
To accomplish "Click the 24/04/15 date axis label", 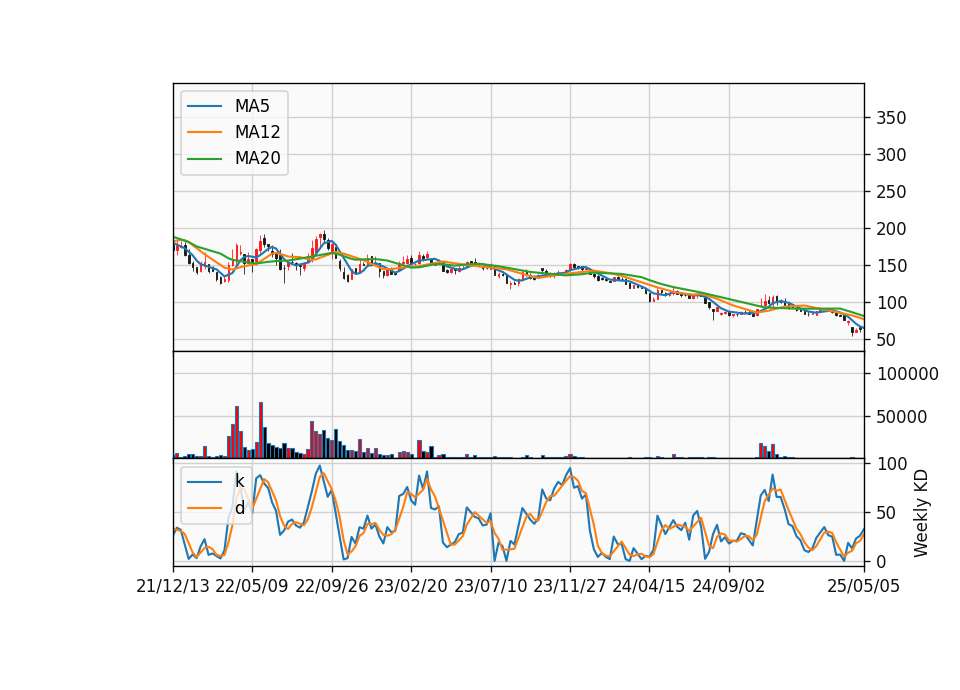I will point(648,586).
